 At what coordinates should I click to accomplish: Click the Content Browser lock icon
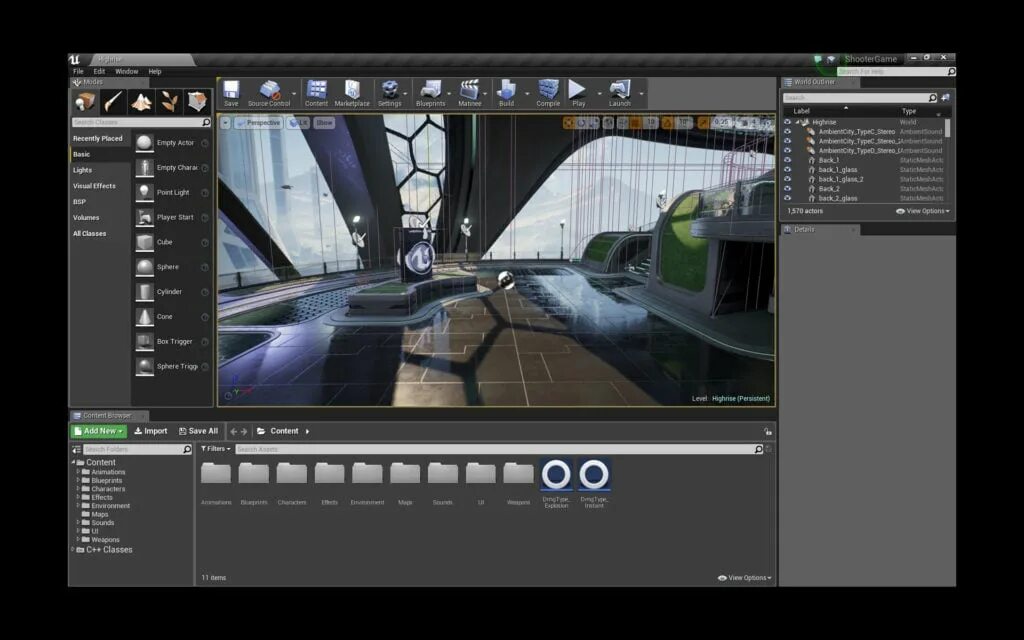[768, 432]
